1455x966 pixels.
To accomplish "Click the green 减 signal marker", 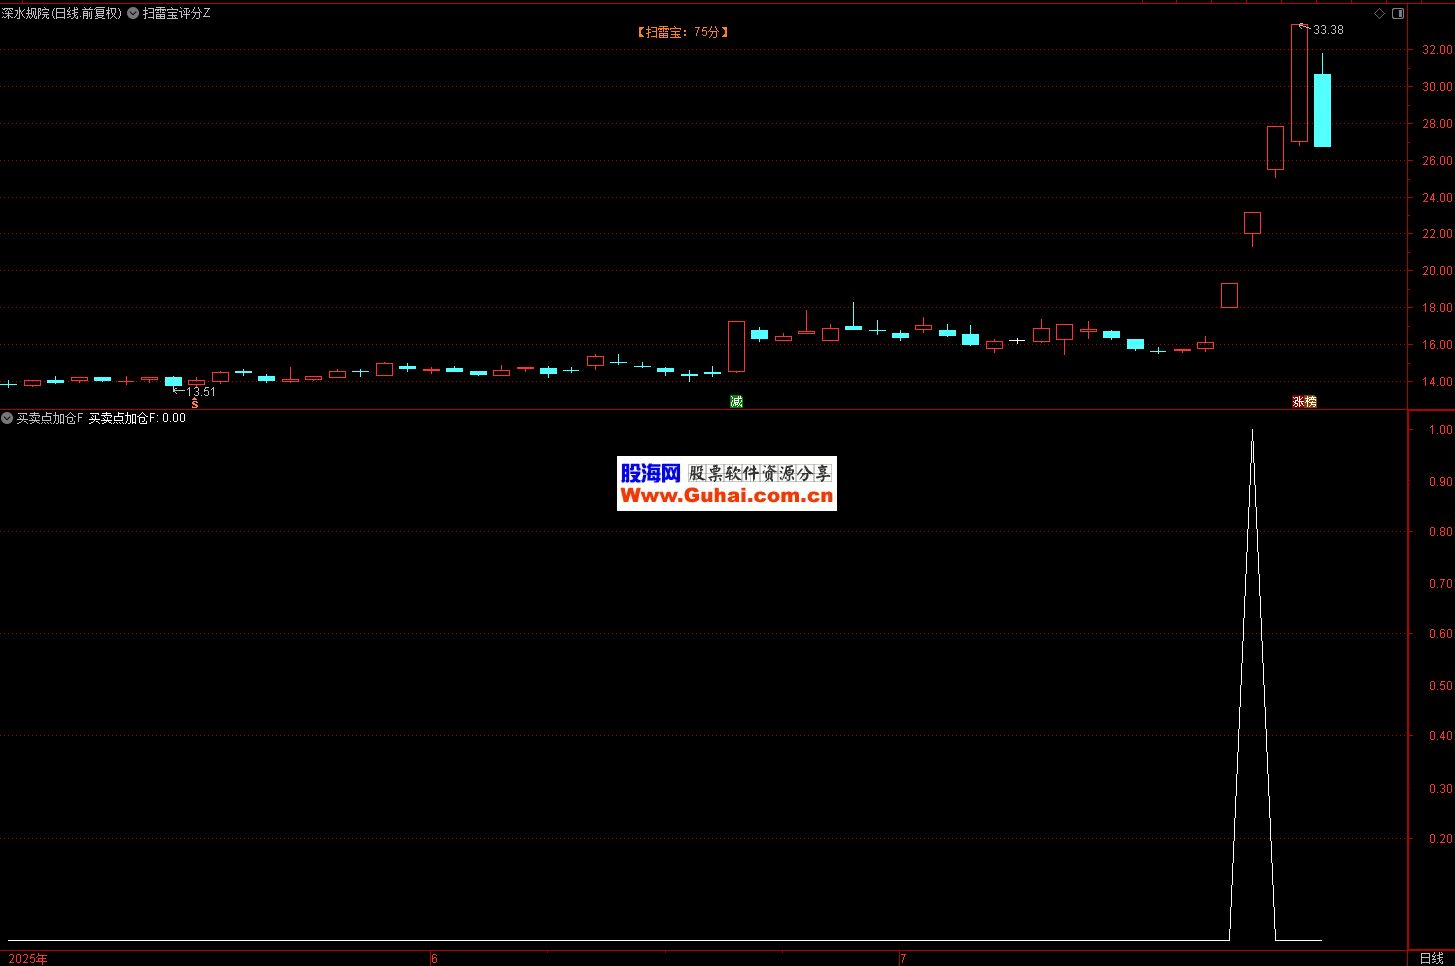I will [x=736, y=402].
